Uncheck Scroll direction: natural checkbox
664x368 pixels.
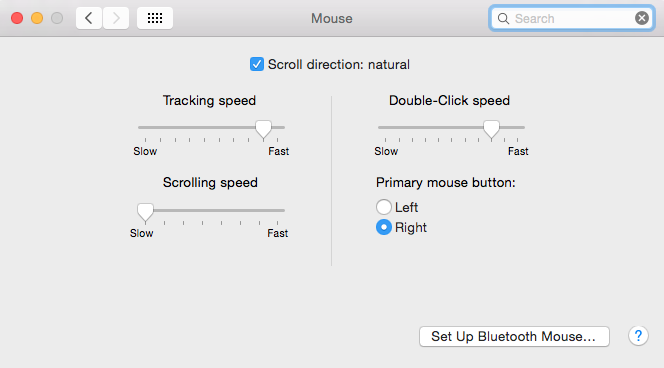[x=257, y=64]
